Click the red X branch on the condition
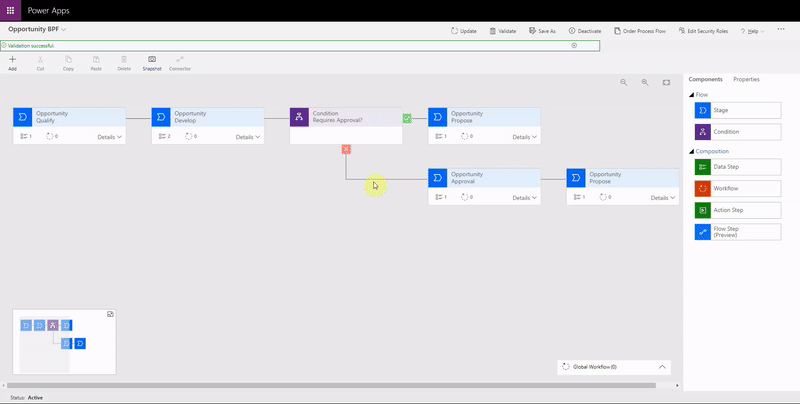Image resolution: width=800 pixels, height=404 pixels. pos(346,149)
